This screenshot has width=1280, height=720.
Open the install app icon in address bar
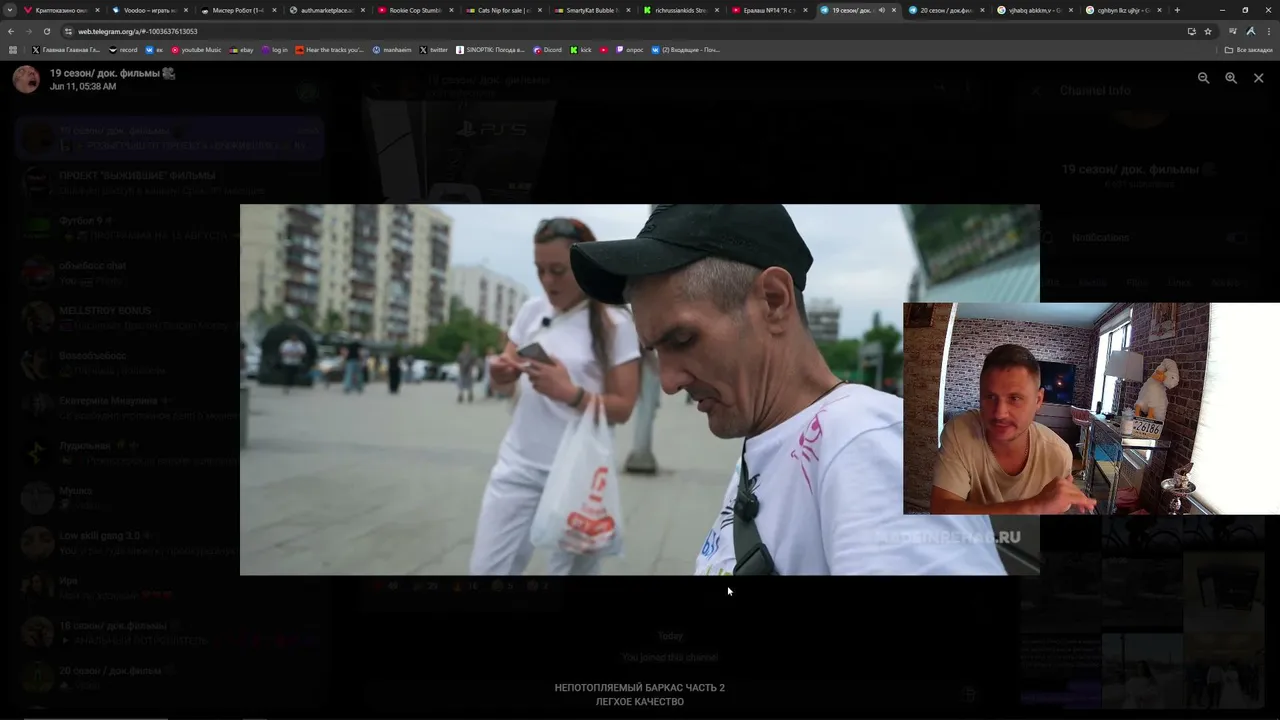(1191, 31)
